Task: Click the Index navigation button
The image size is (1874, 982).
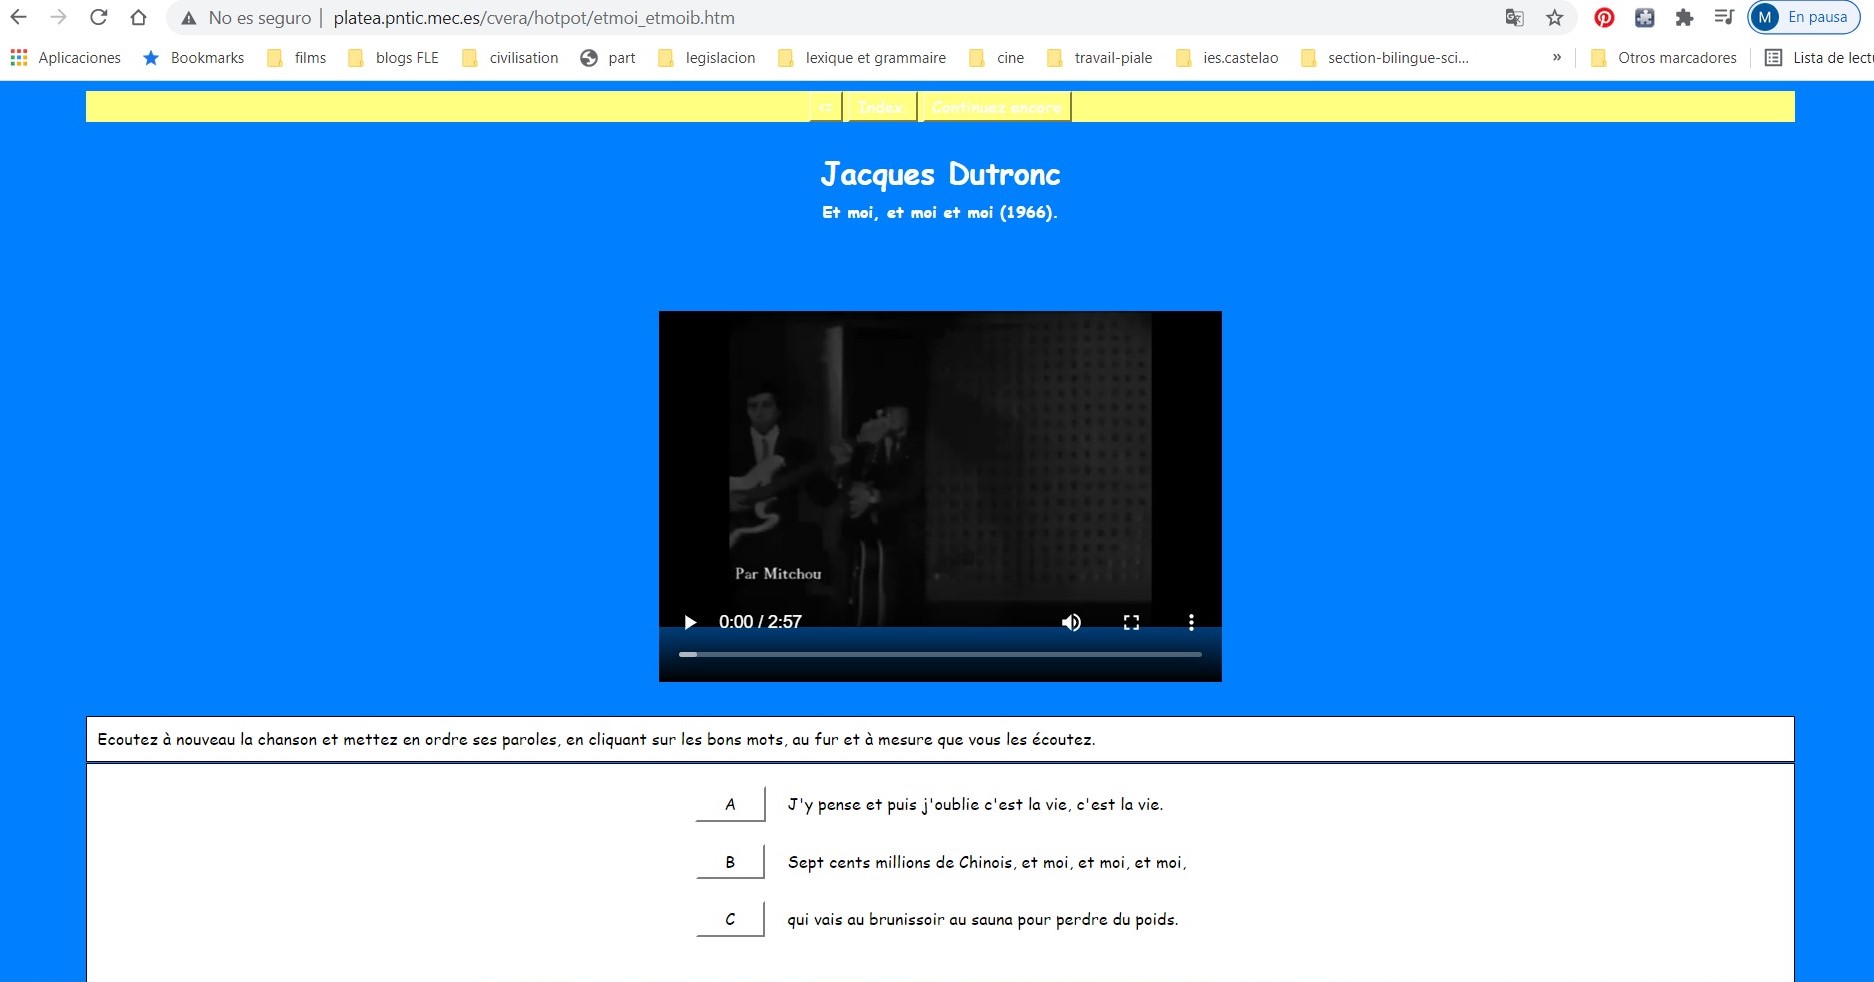Action: tap(880, 107)
